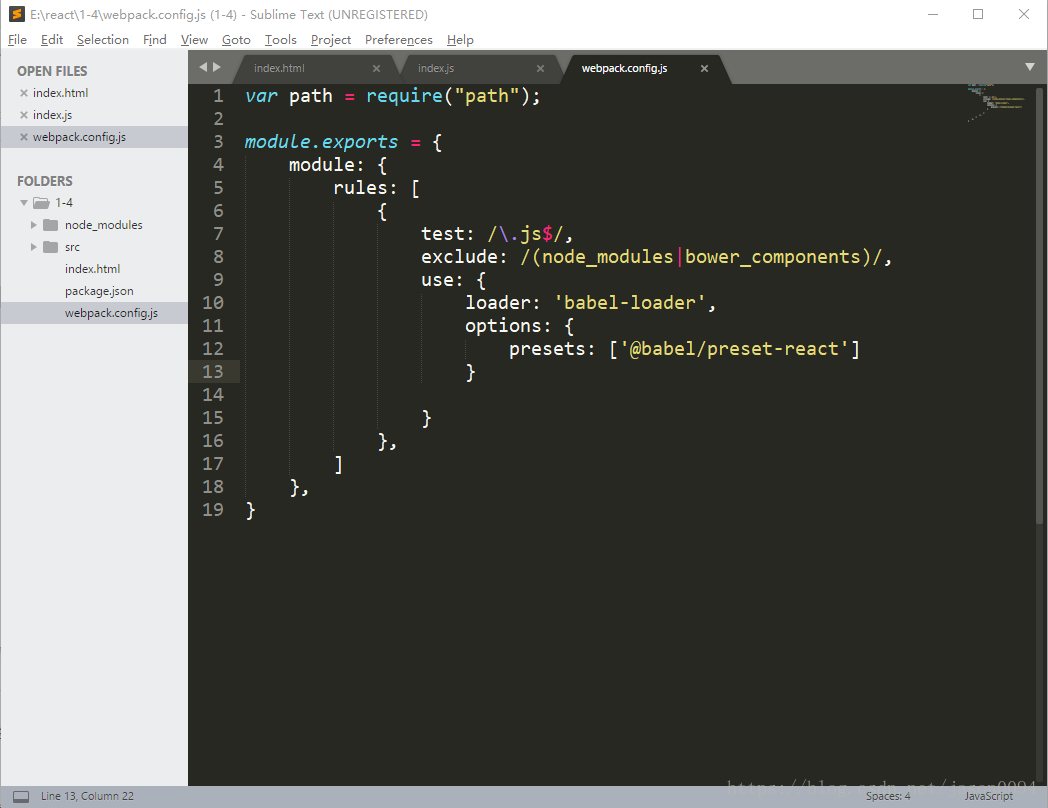Open the Selection menu
Image resolution: width=1048 pixels, height=808 pixels.
[103, 40]
